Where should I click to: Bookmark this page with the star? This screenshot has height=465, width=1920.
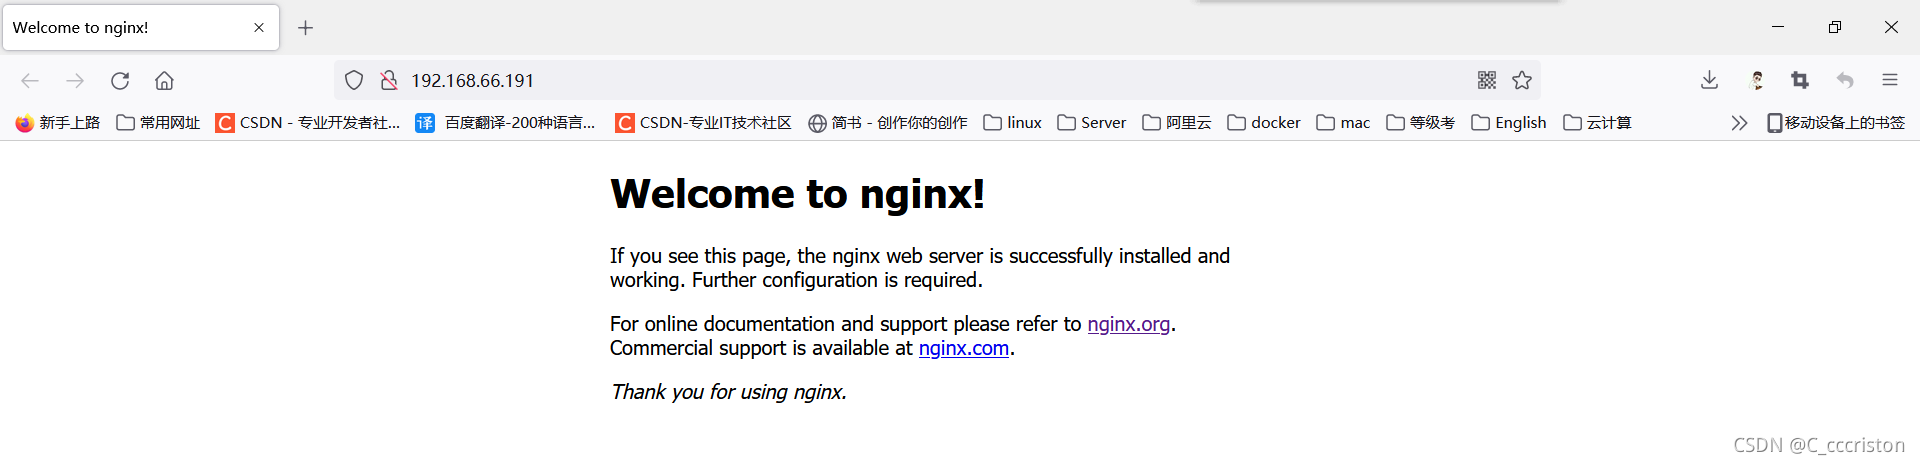click(1522, 80)
